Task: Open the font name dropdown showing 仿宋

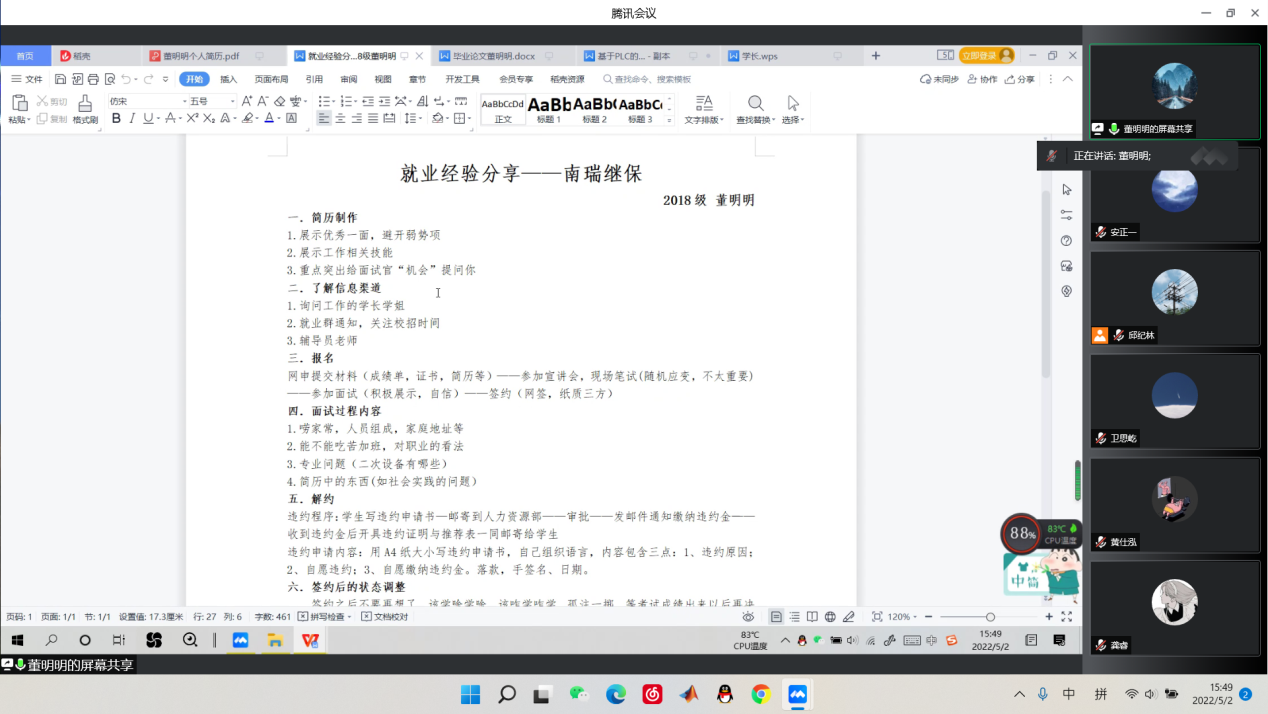Action: 147,101
